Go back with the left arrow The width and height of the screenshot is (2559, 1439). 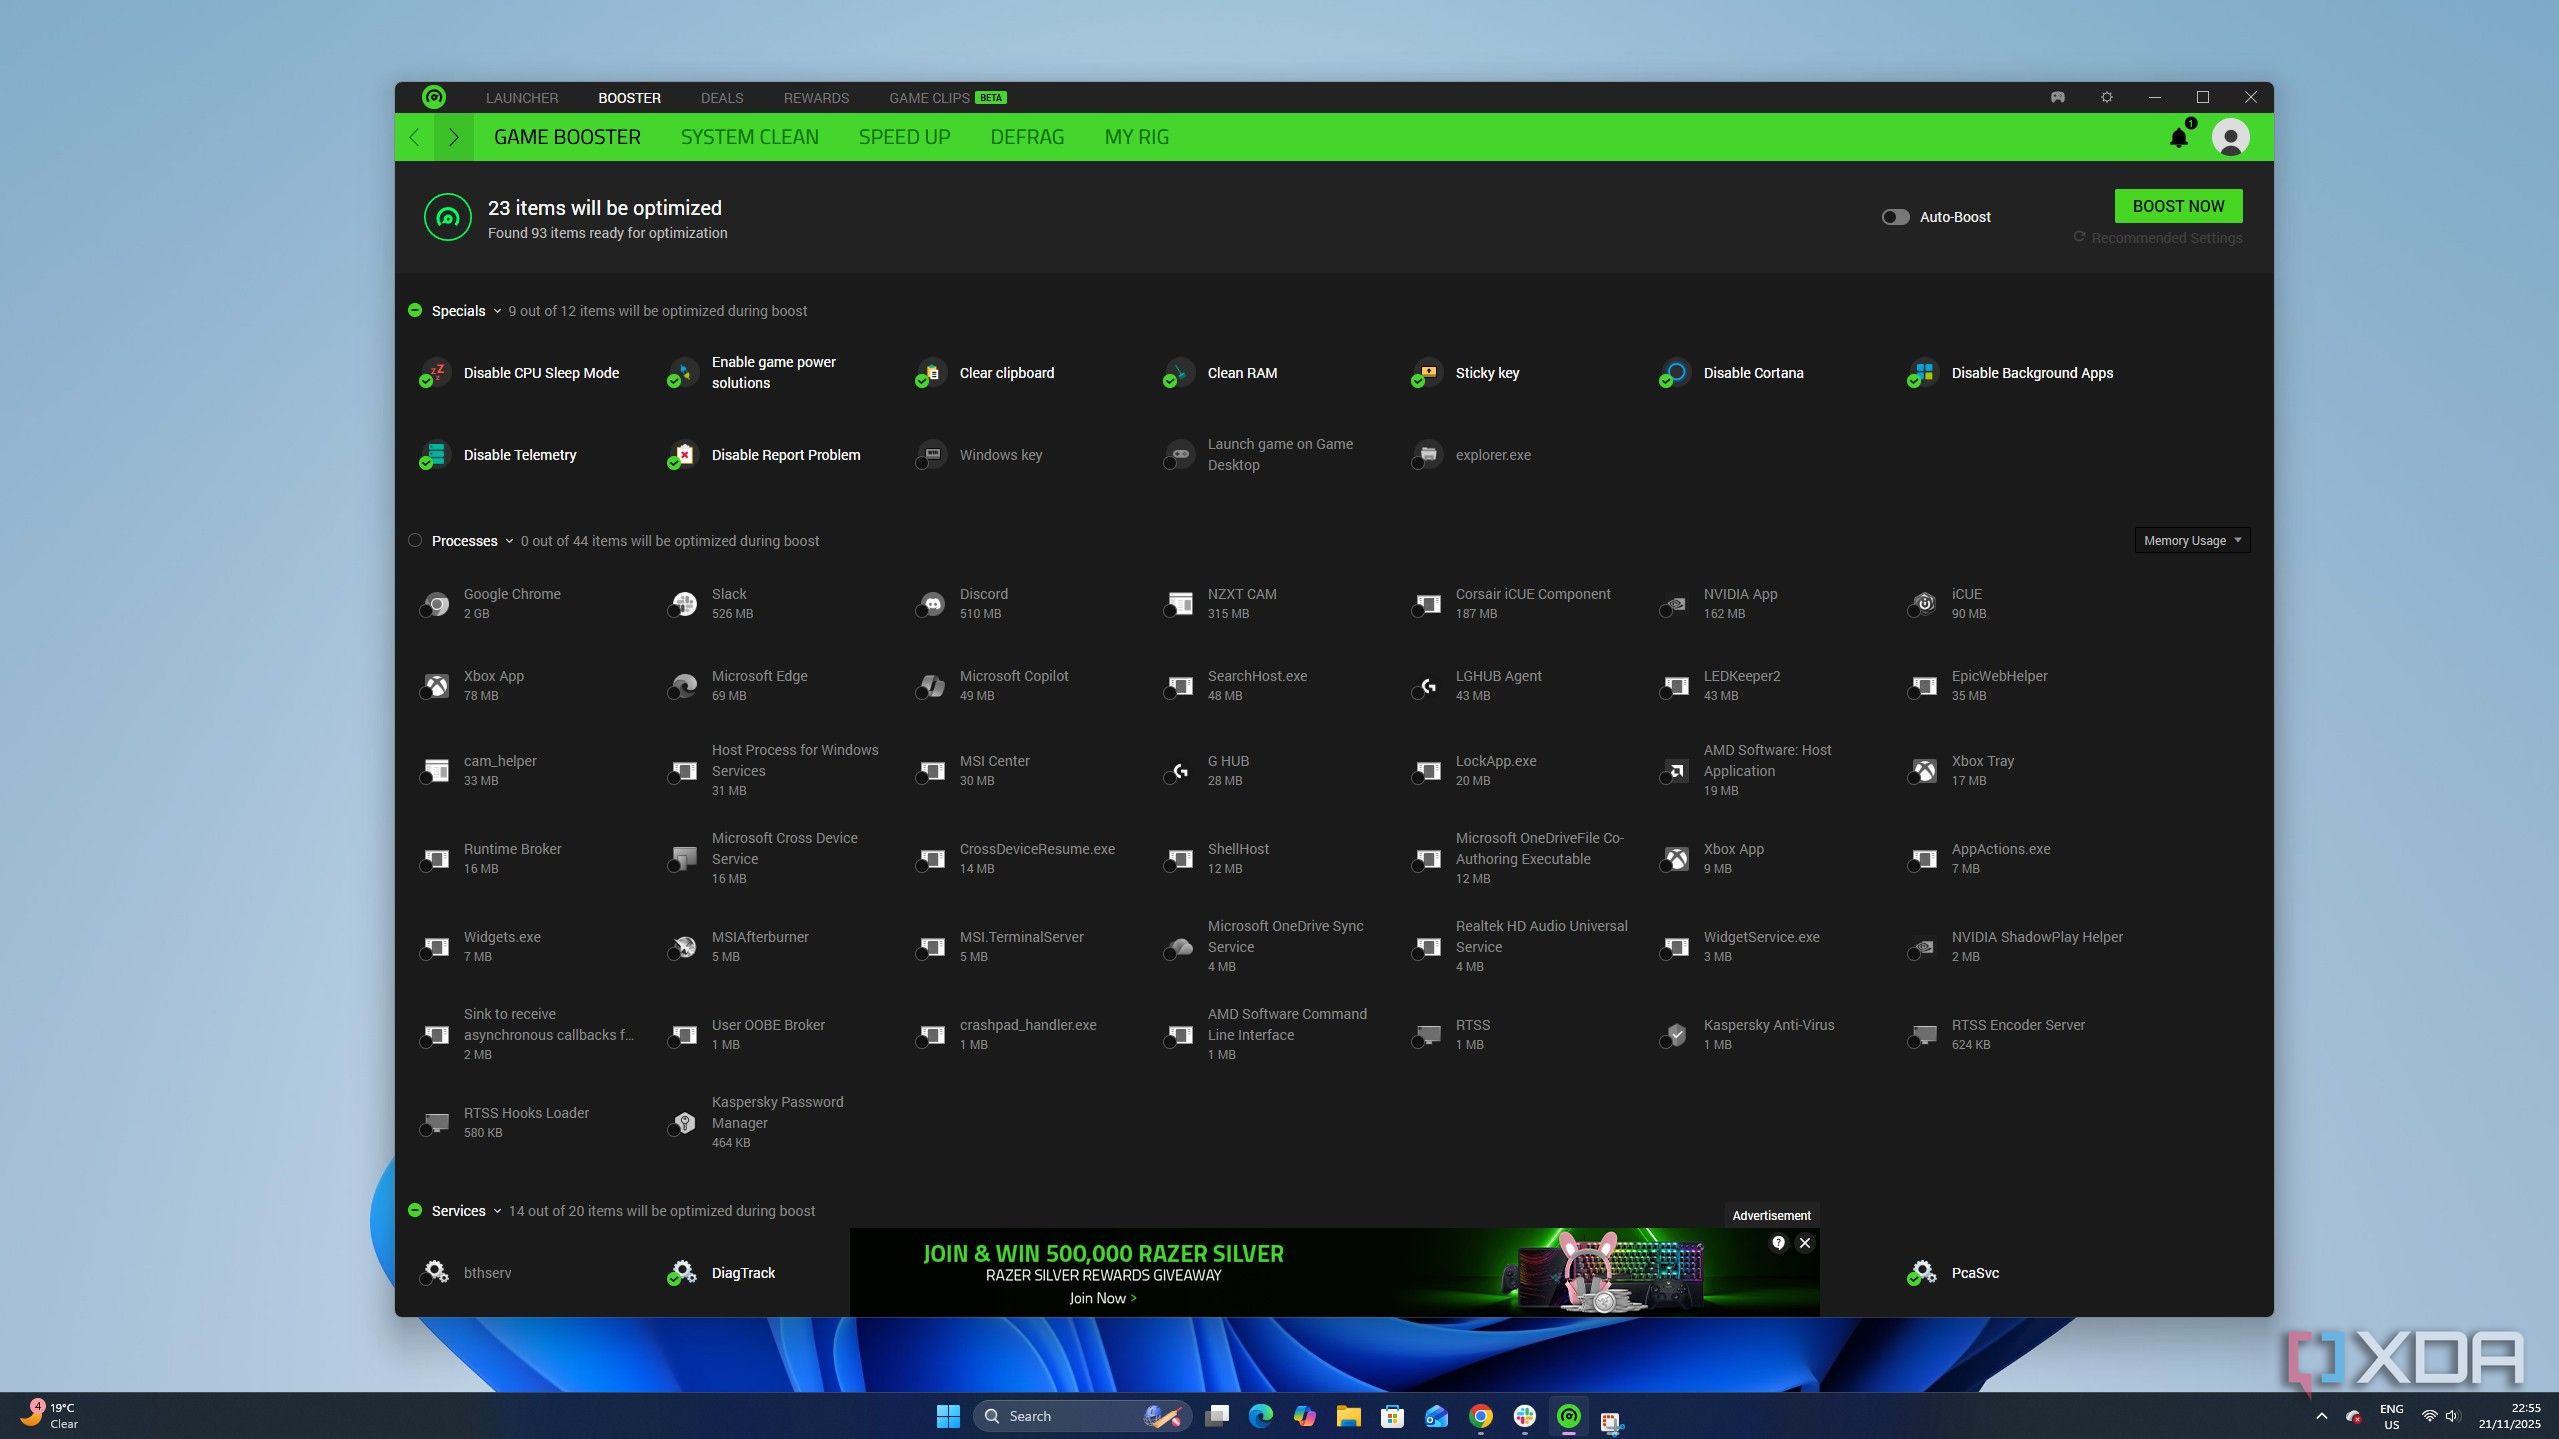pyautogui.click(x=414, y=137)
